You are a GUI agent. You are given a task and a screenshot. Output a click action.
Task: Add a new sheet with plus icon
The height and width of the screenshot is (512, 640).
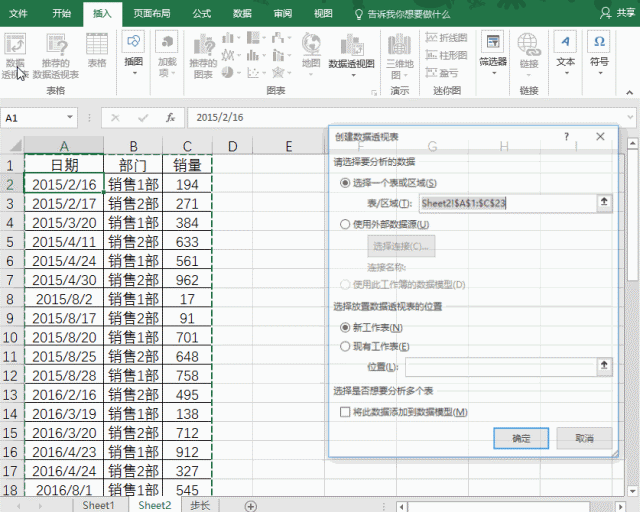pyautogui.click(x=250, y=505)
